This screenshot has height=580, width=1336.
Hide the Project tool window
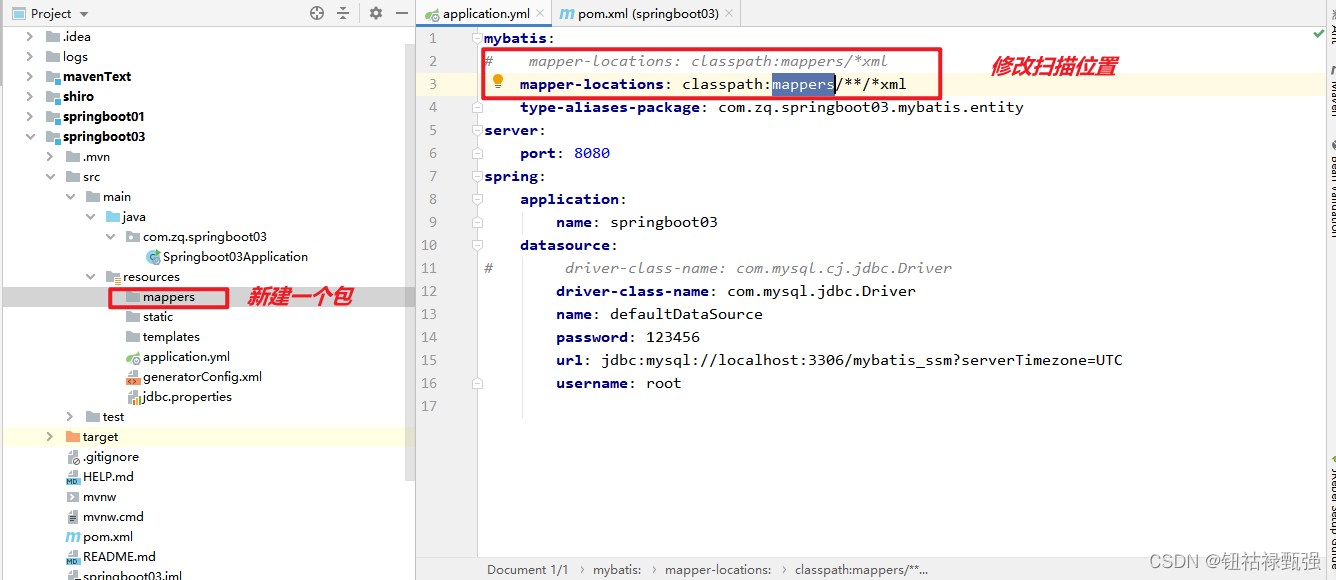click(399, 13)
